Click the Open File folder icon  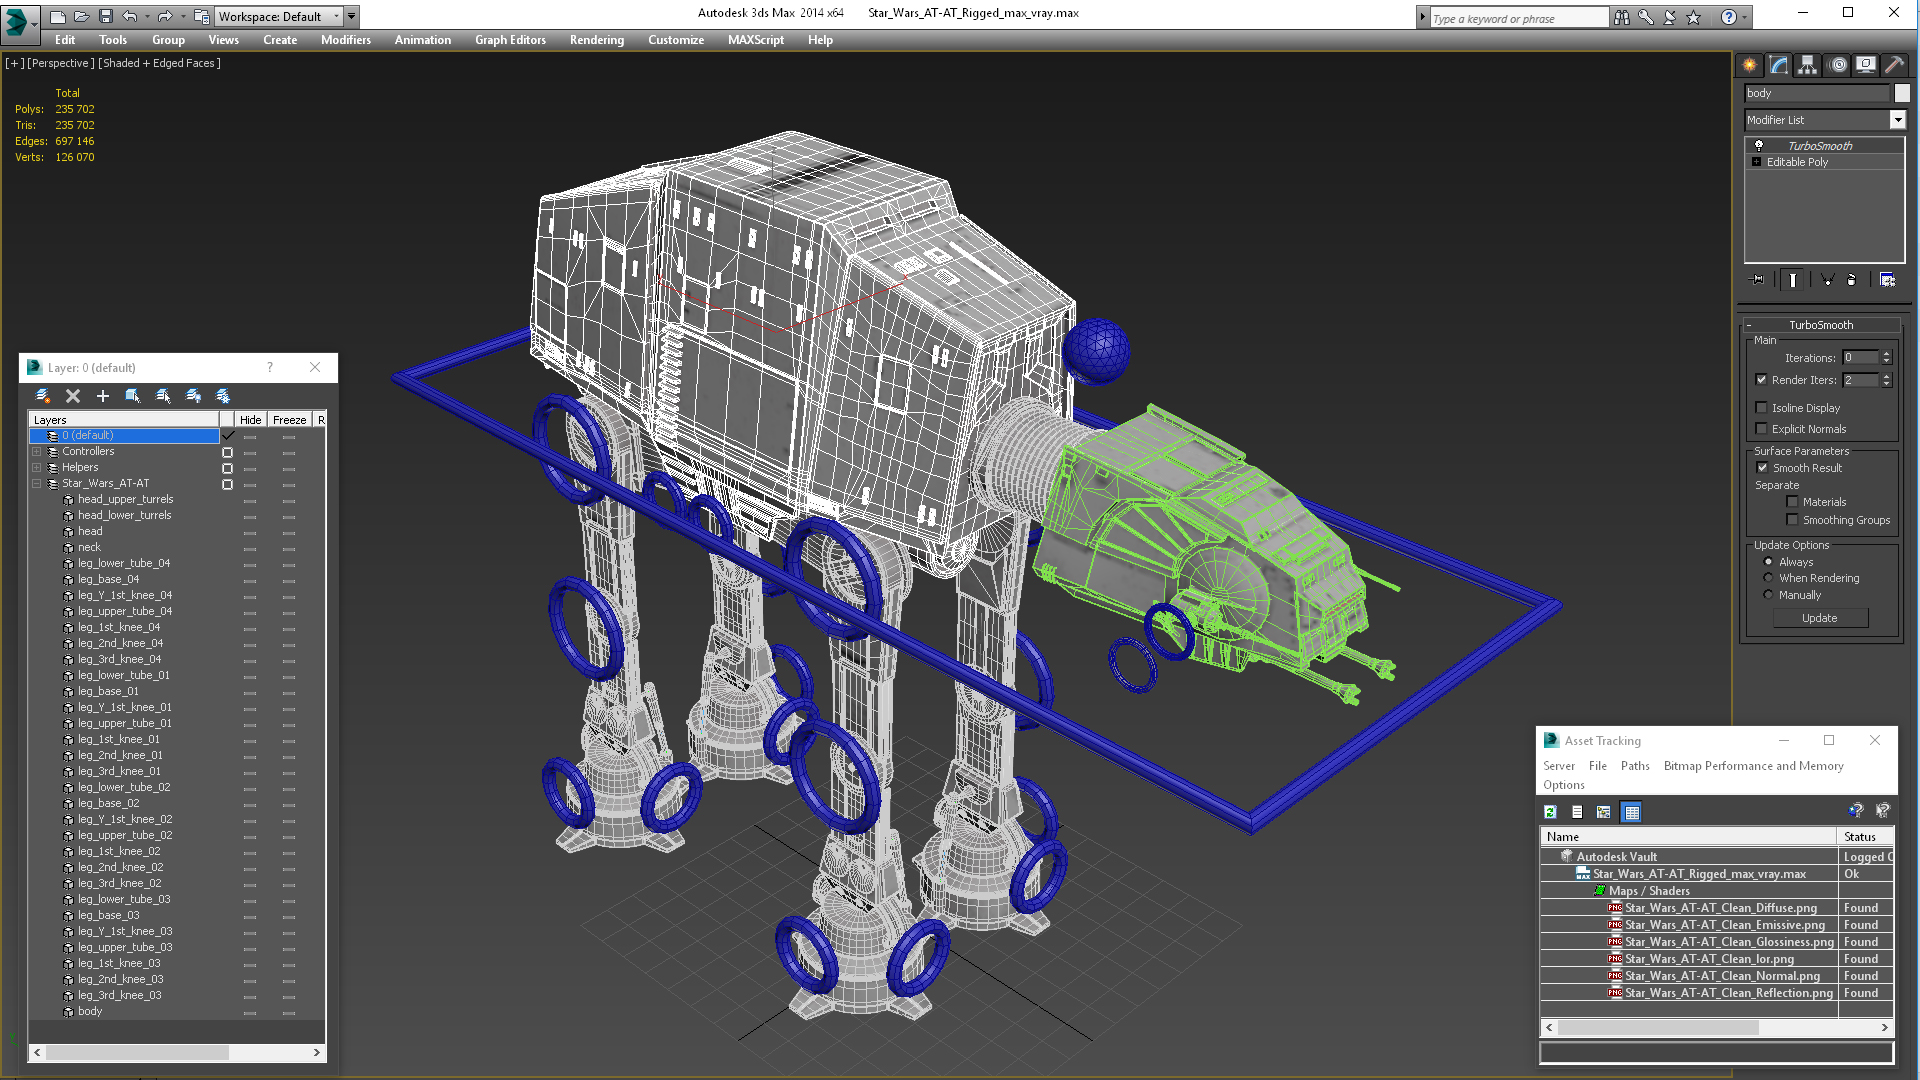82,17
